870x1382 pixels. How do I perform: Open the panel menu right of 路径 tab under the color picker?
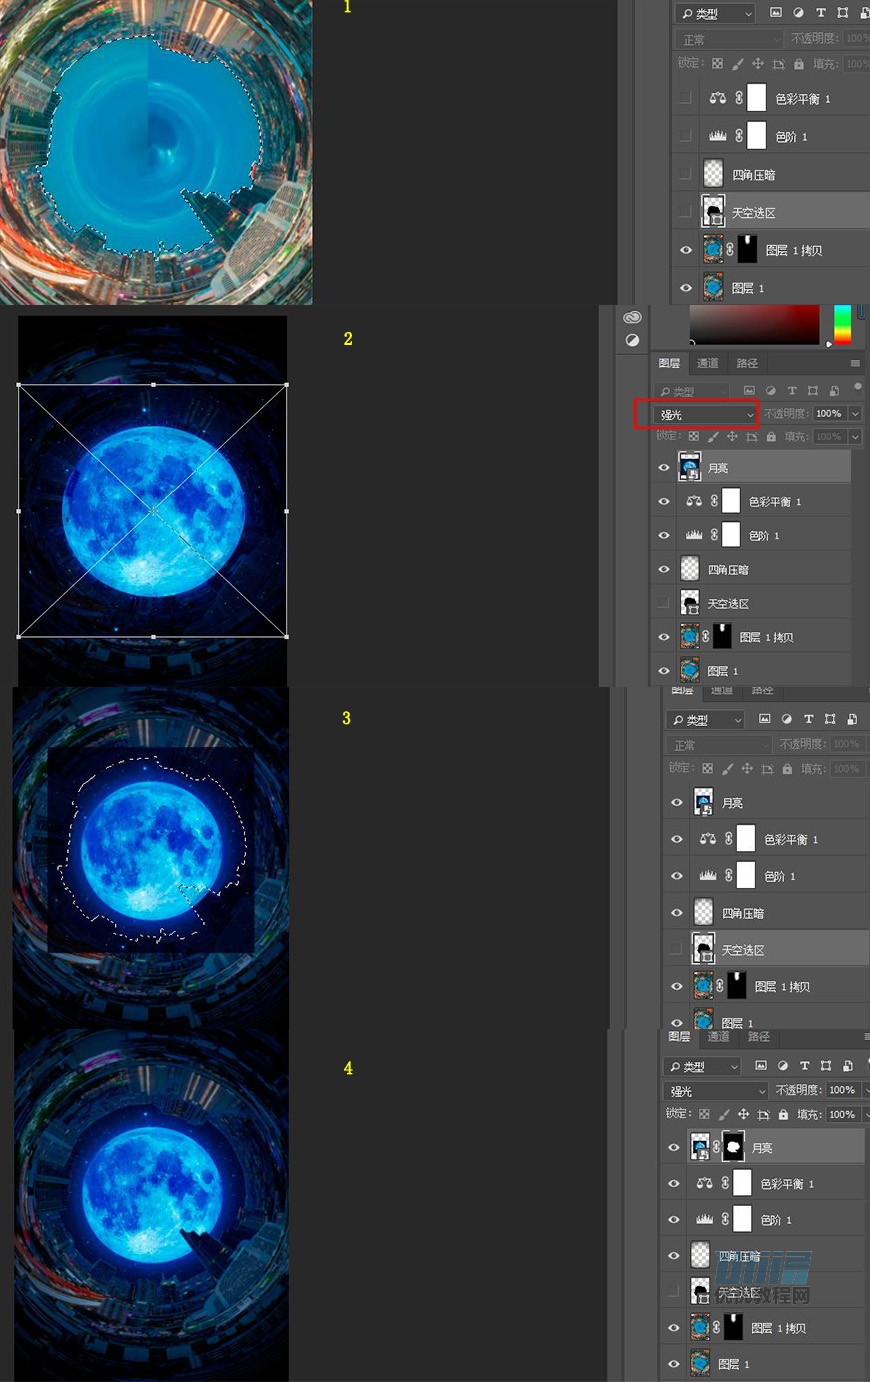[x=855, y=363]
